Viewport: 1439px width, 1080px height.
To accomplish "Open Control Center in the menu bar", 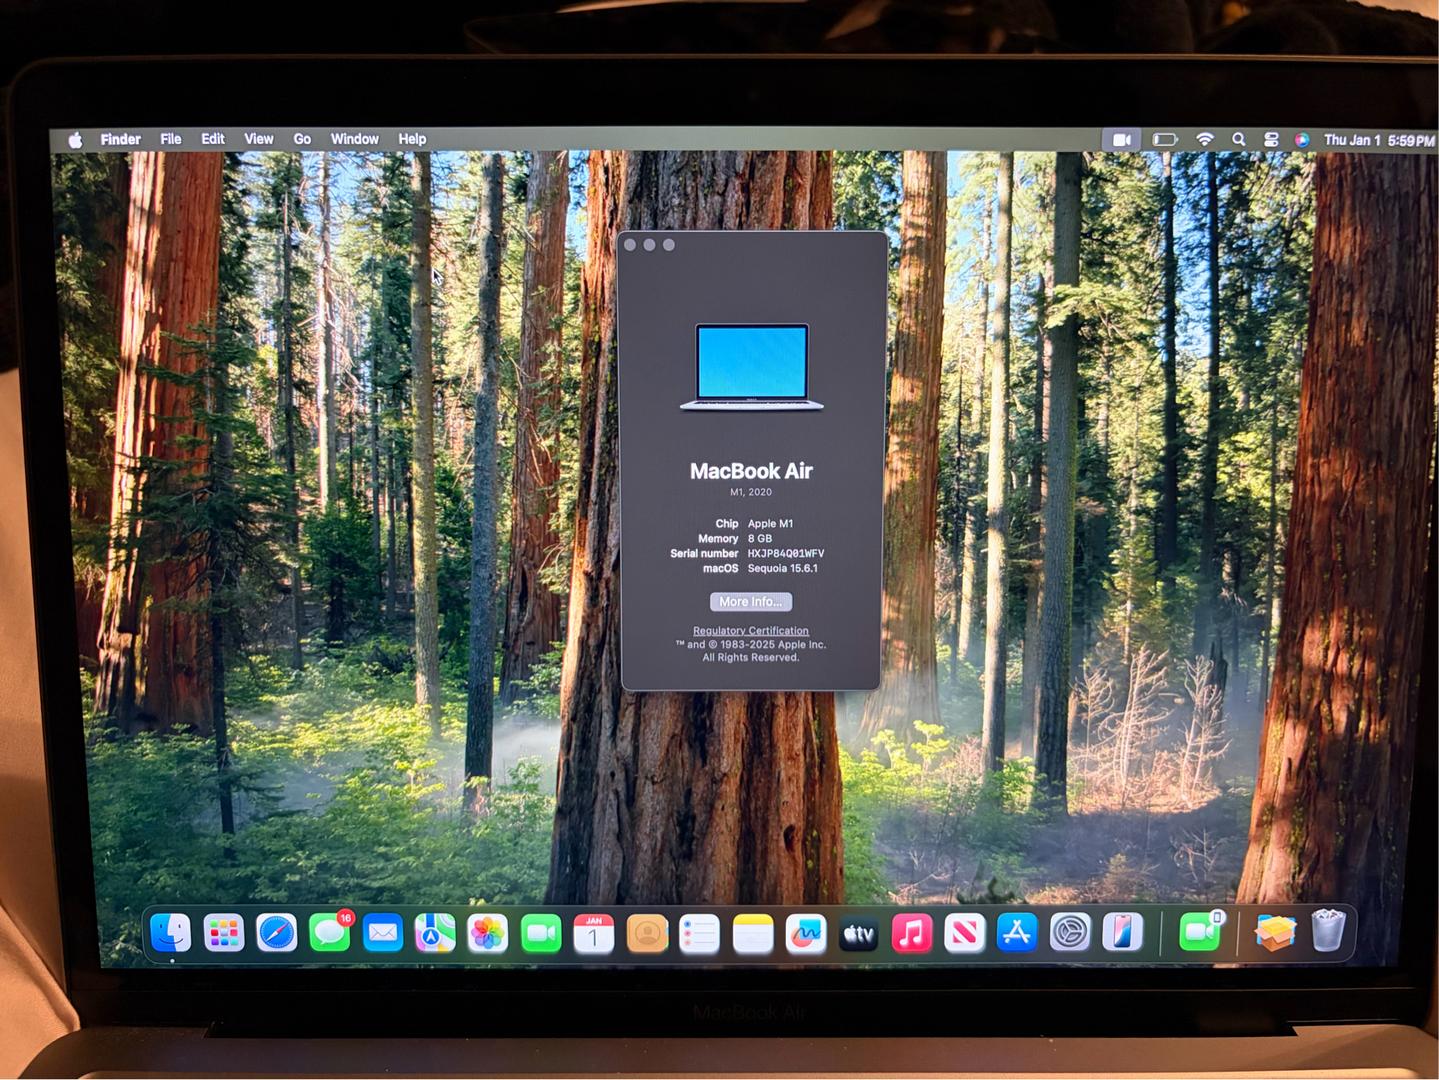I will click(1271, 140).
